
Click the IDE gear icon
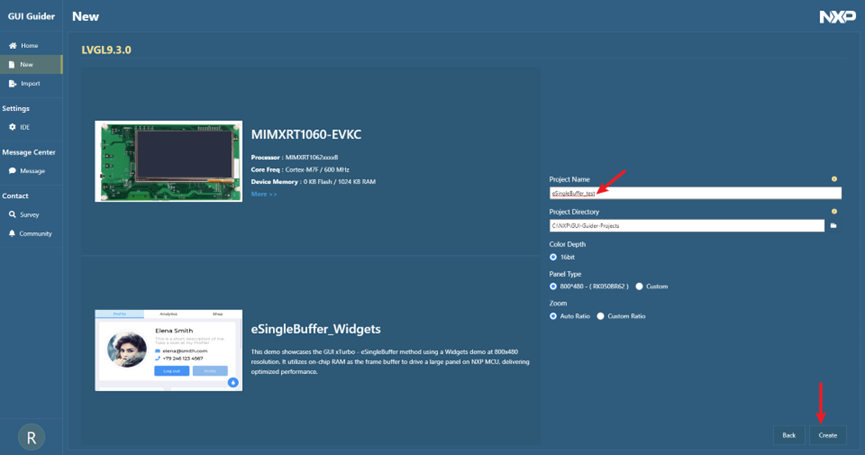pyautogui.click(x=12, y=127)
